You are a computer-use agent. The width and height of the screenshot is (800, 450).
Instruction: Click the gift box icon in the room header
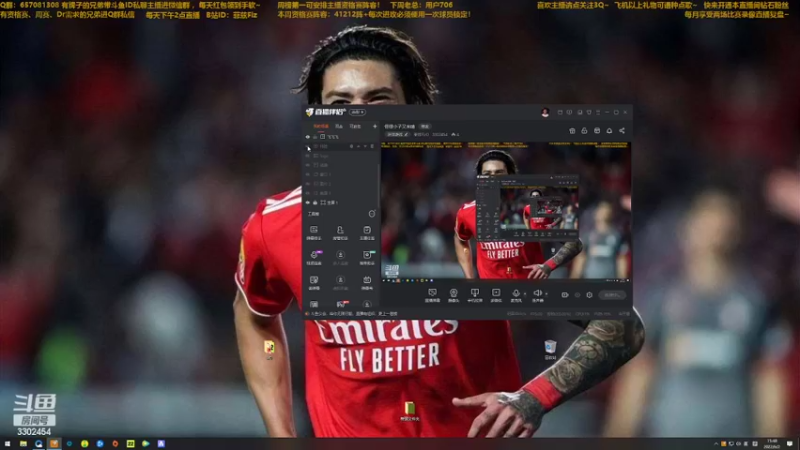pos(572,131)
